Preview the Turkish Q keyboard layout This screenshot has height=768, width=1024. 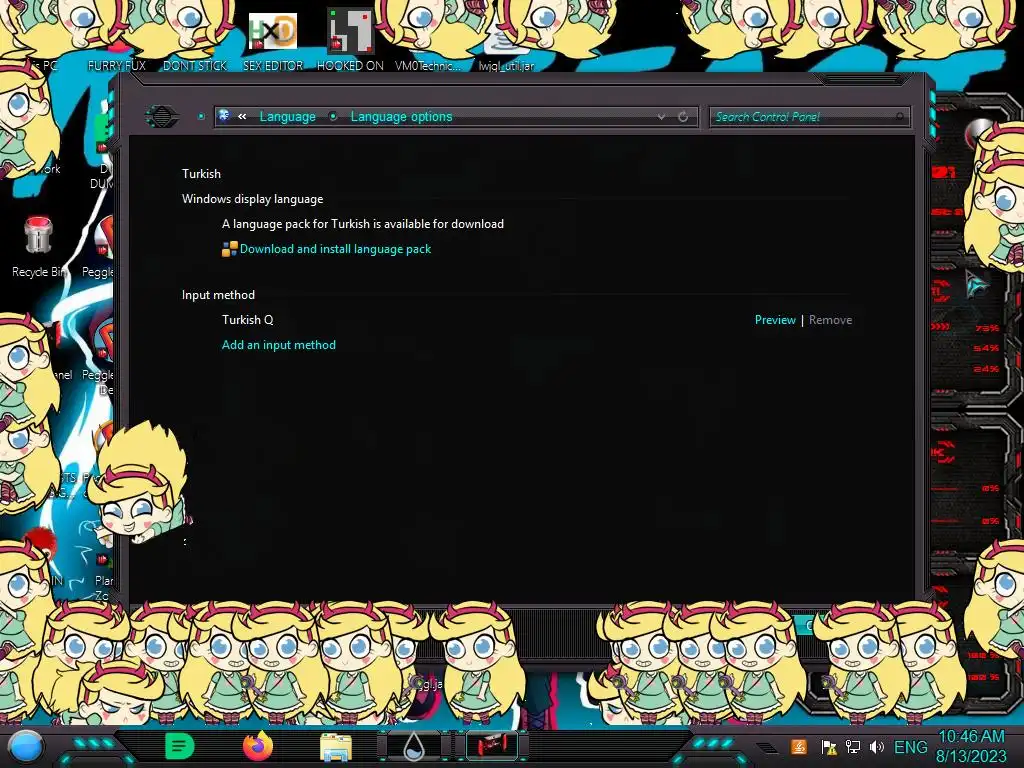tap(775, 320)
